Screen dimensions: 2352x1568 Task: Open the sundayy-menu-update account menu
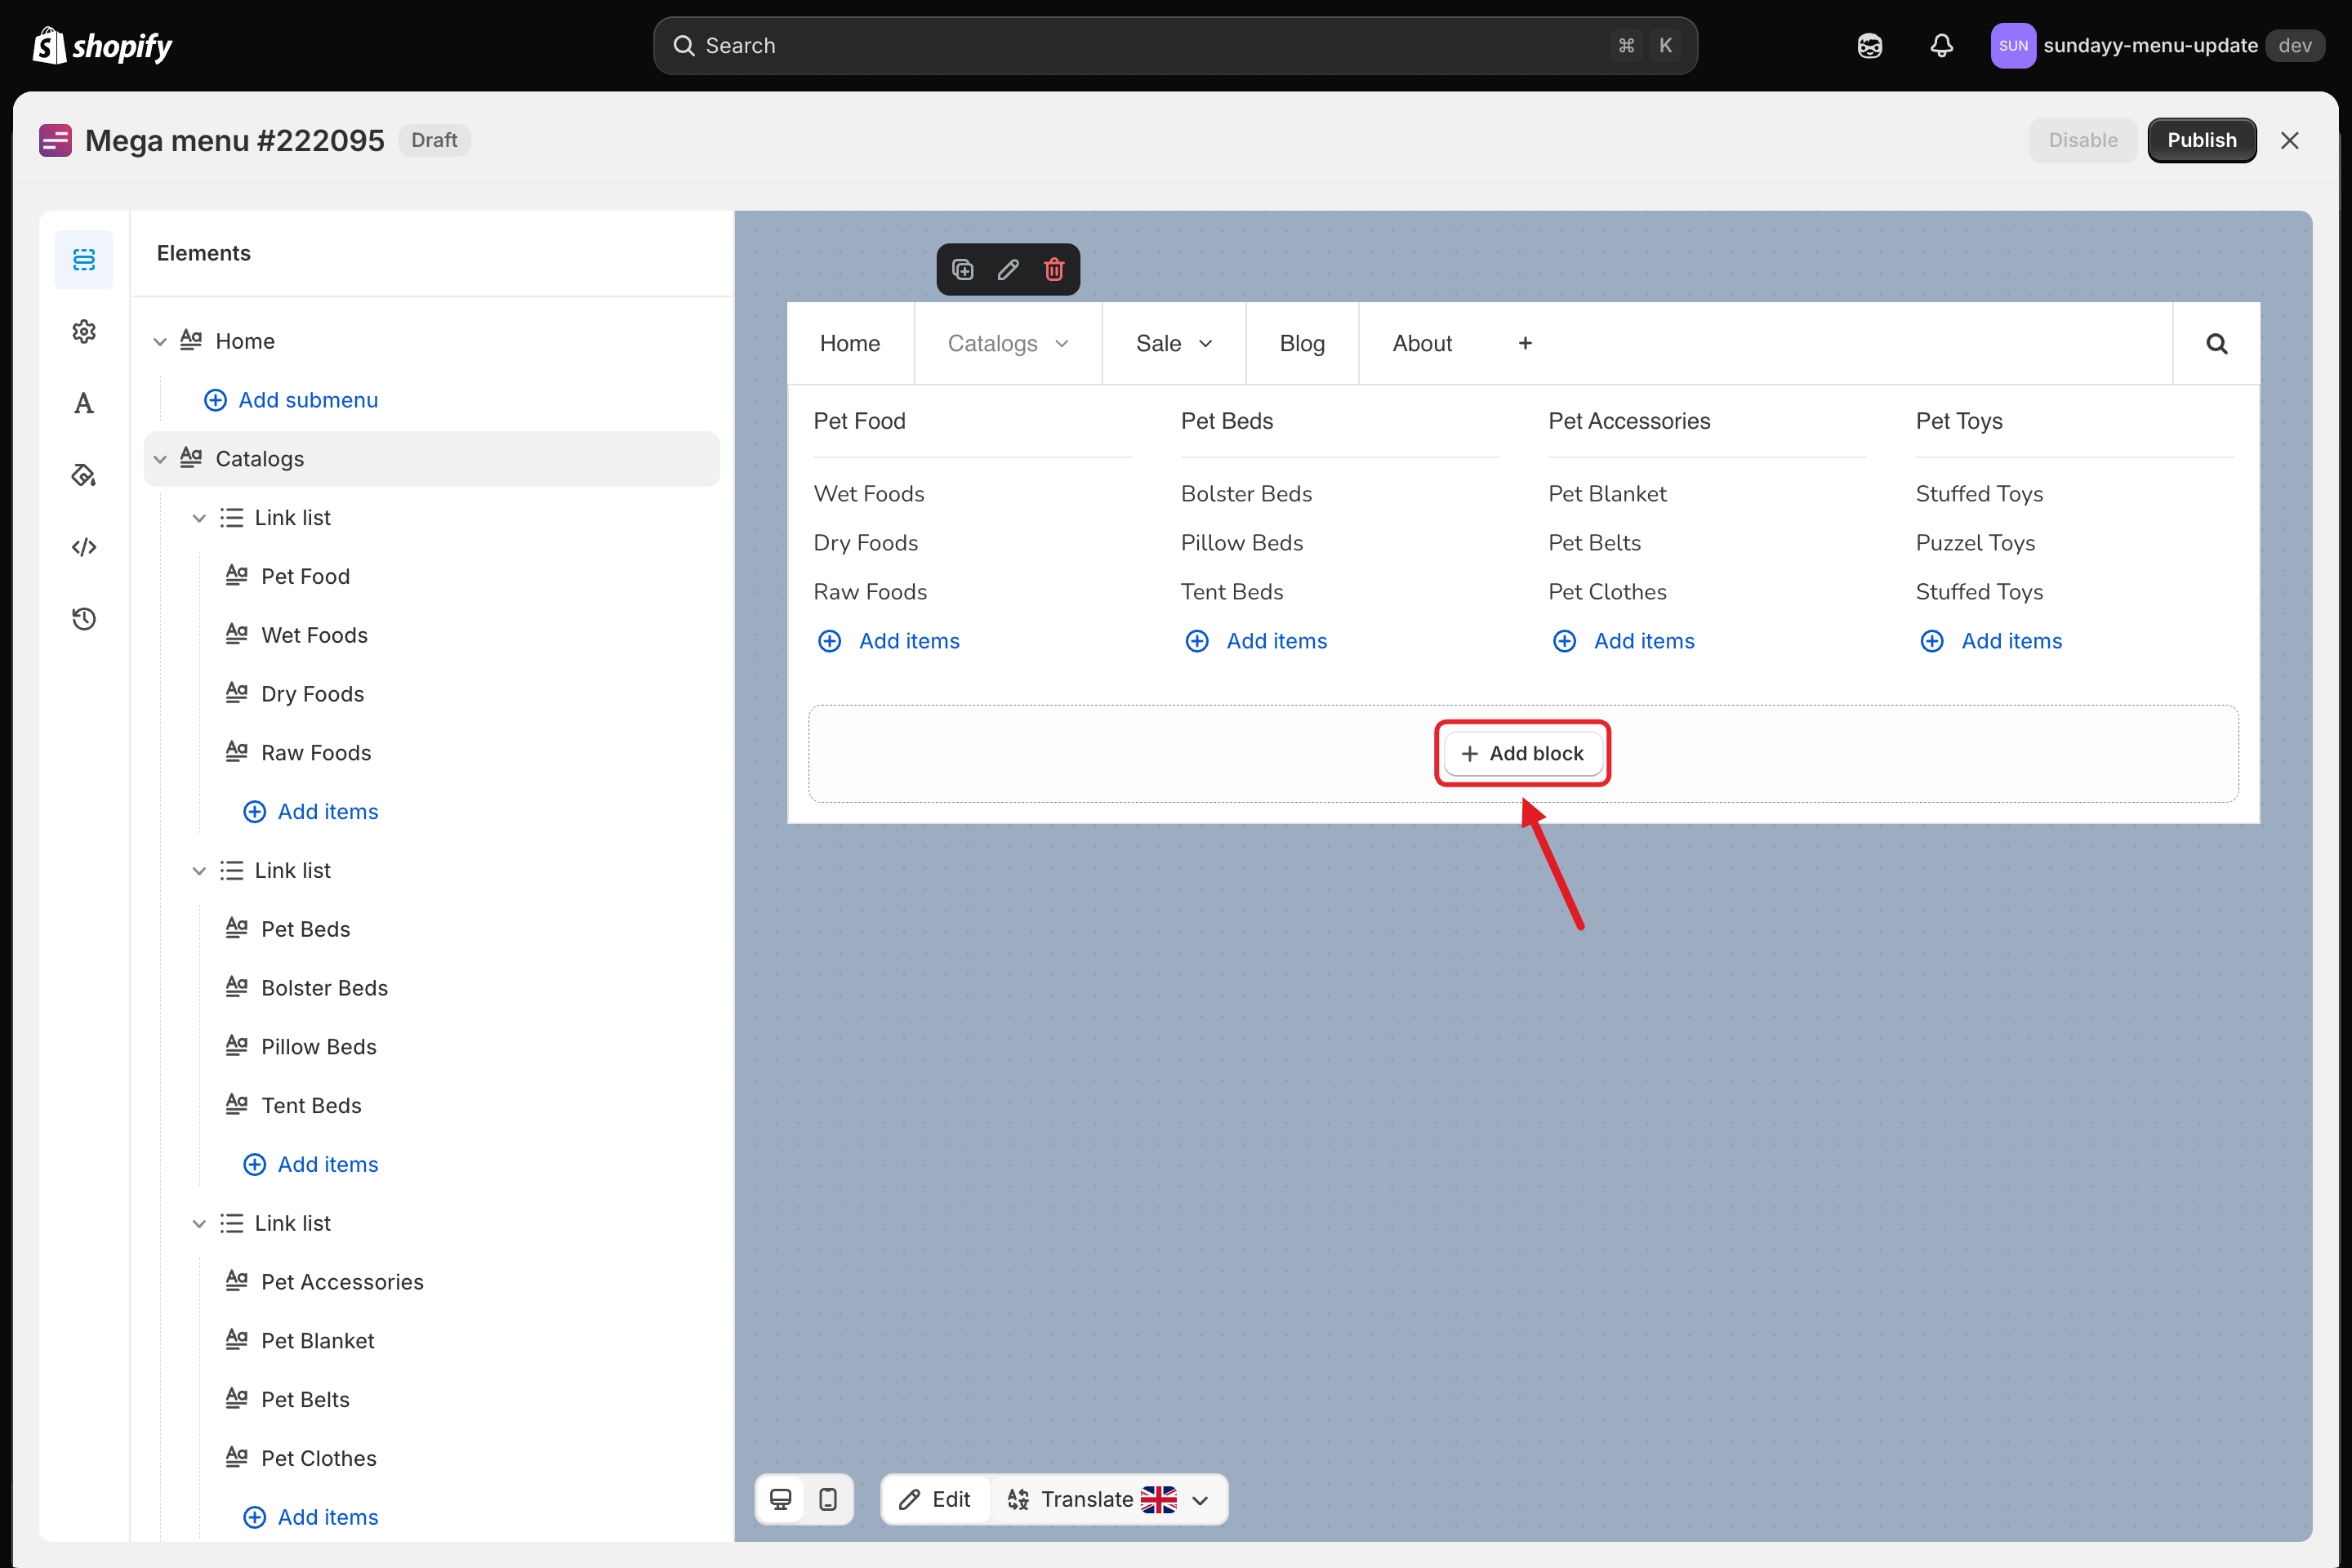pos(2157,46)
